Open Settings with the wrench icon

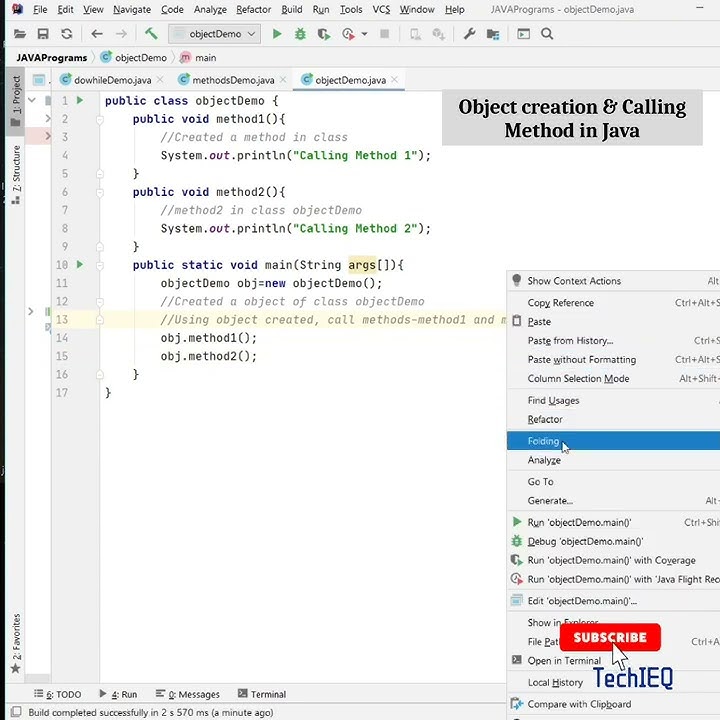(x=469, y=34)
